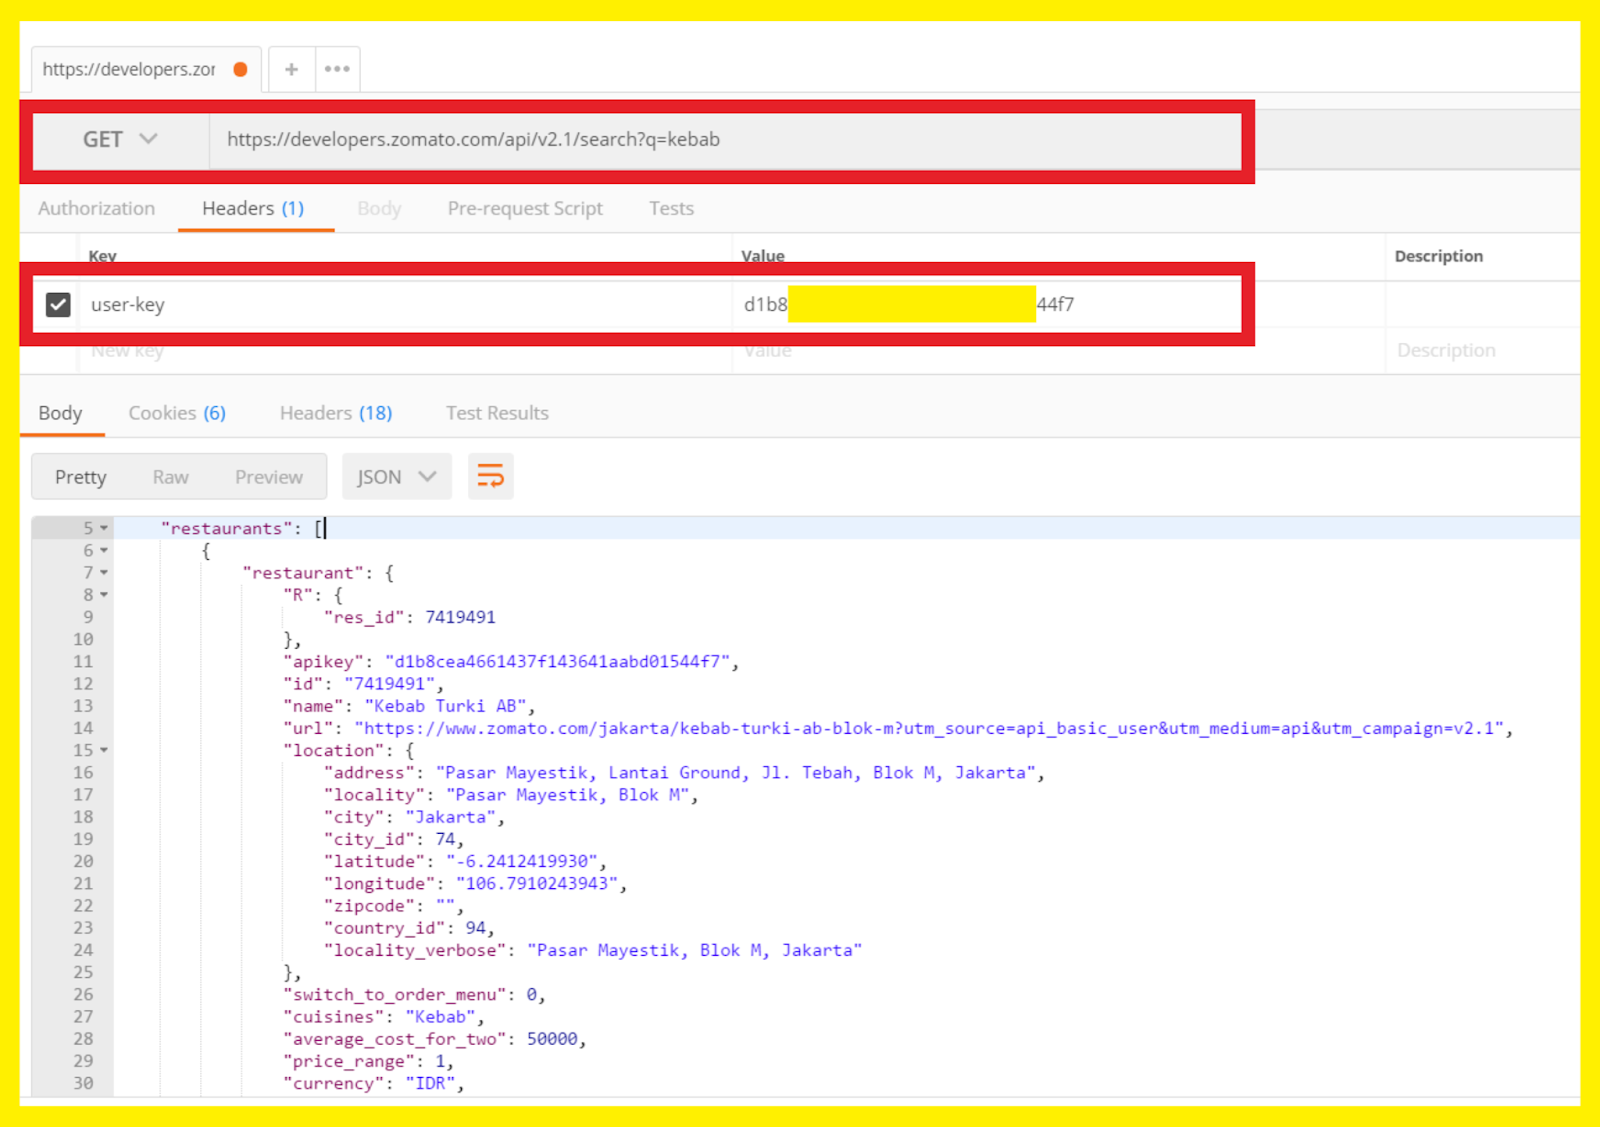Click the unsaved orange dot on request tab
Image resolution: width=1600 pixels, height=1127 pixels.
coord(240,69)
